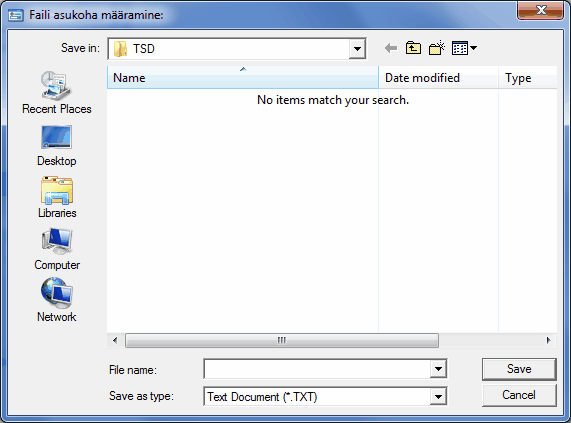Open Libraries in places bar
The width and height of the screenshot is (571, 423).
tap(57, 197)
